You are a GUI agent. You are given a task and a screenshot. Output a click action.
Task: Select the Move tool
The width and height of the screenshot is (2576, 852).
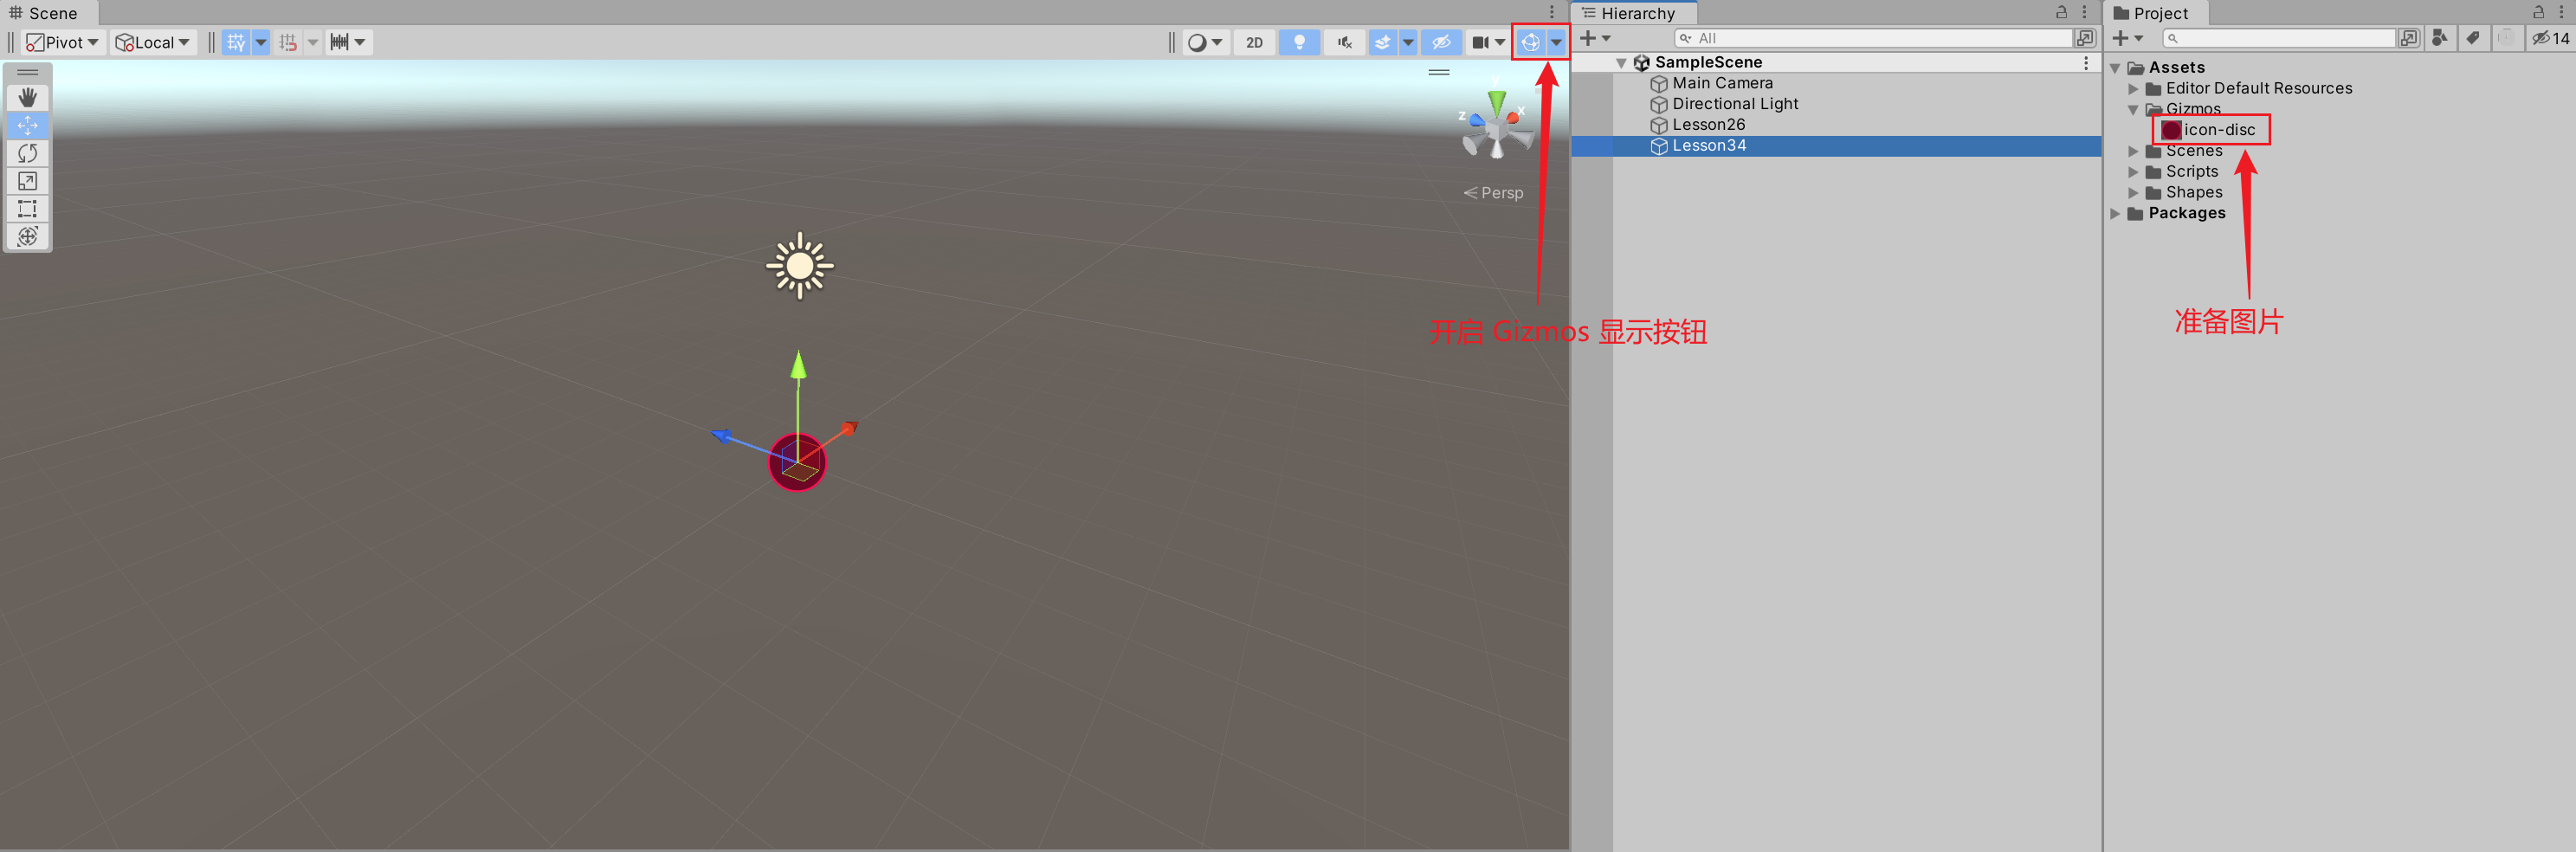coord(27,125)
